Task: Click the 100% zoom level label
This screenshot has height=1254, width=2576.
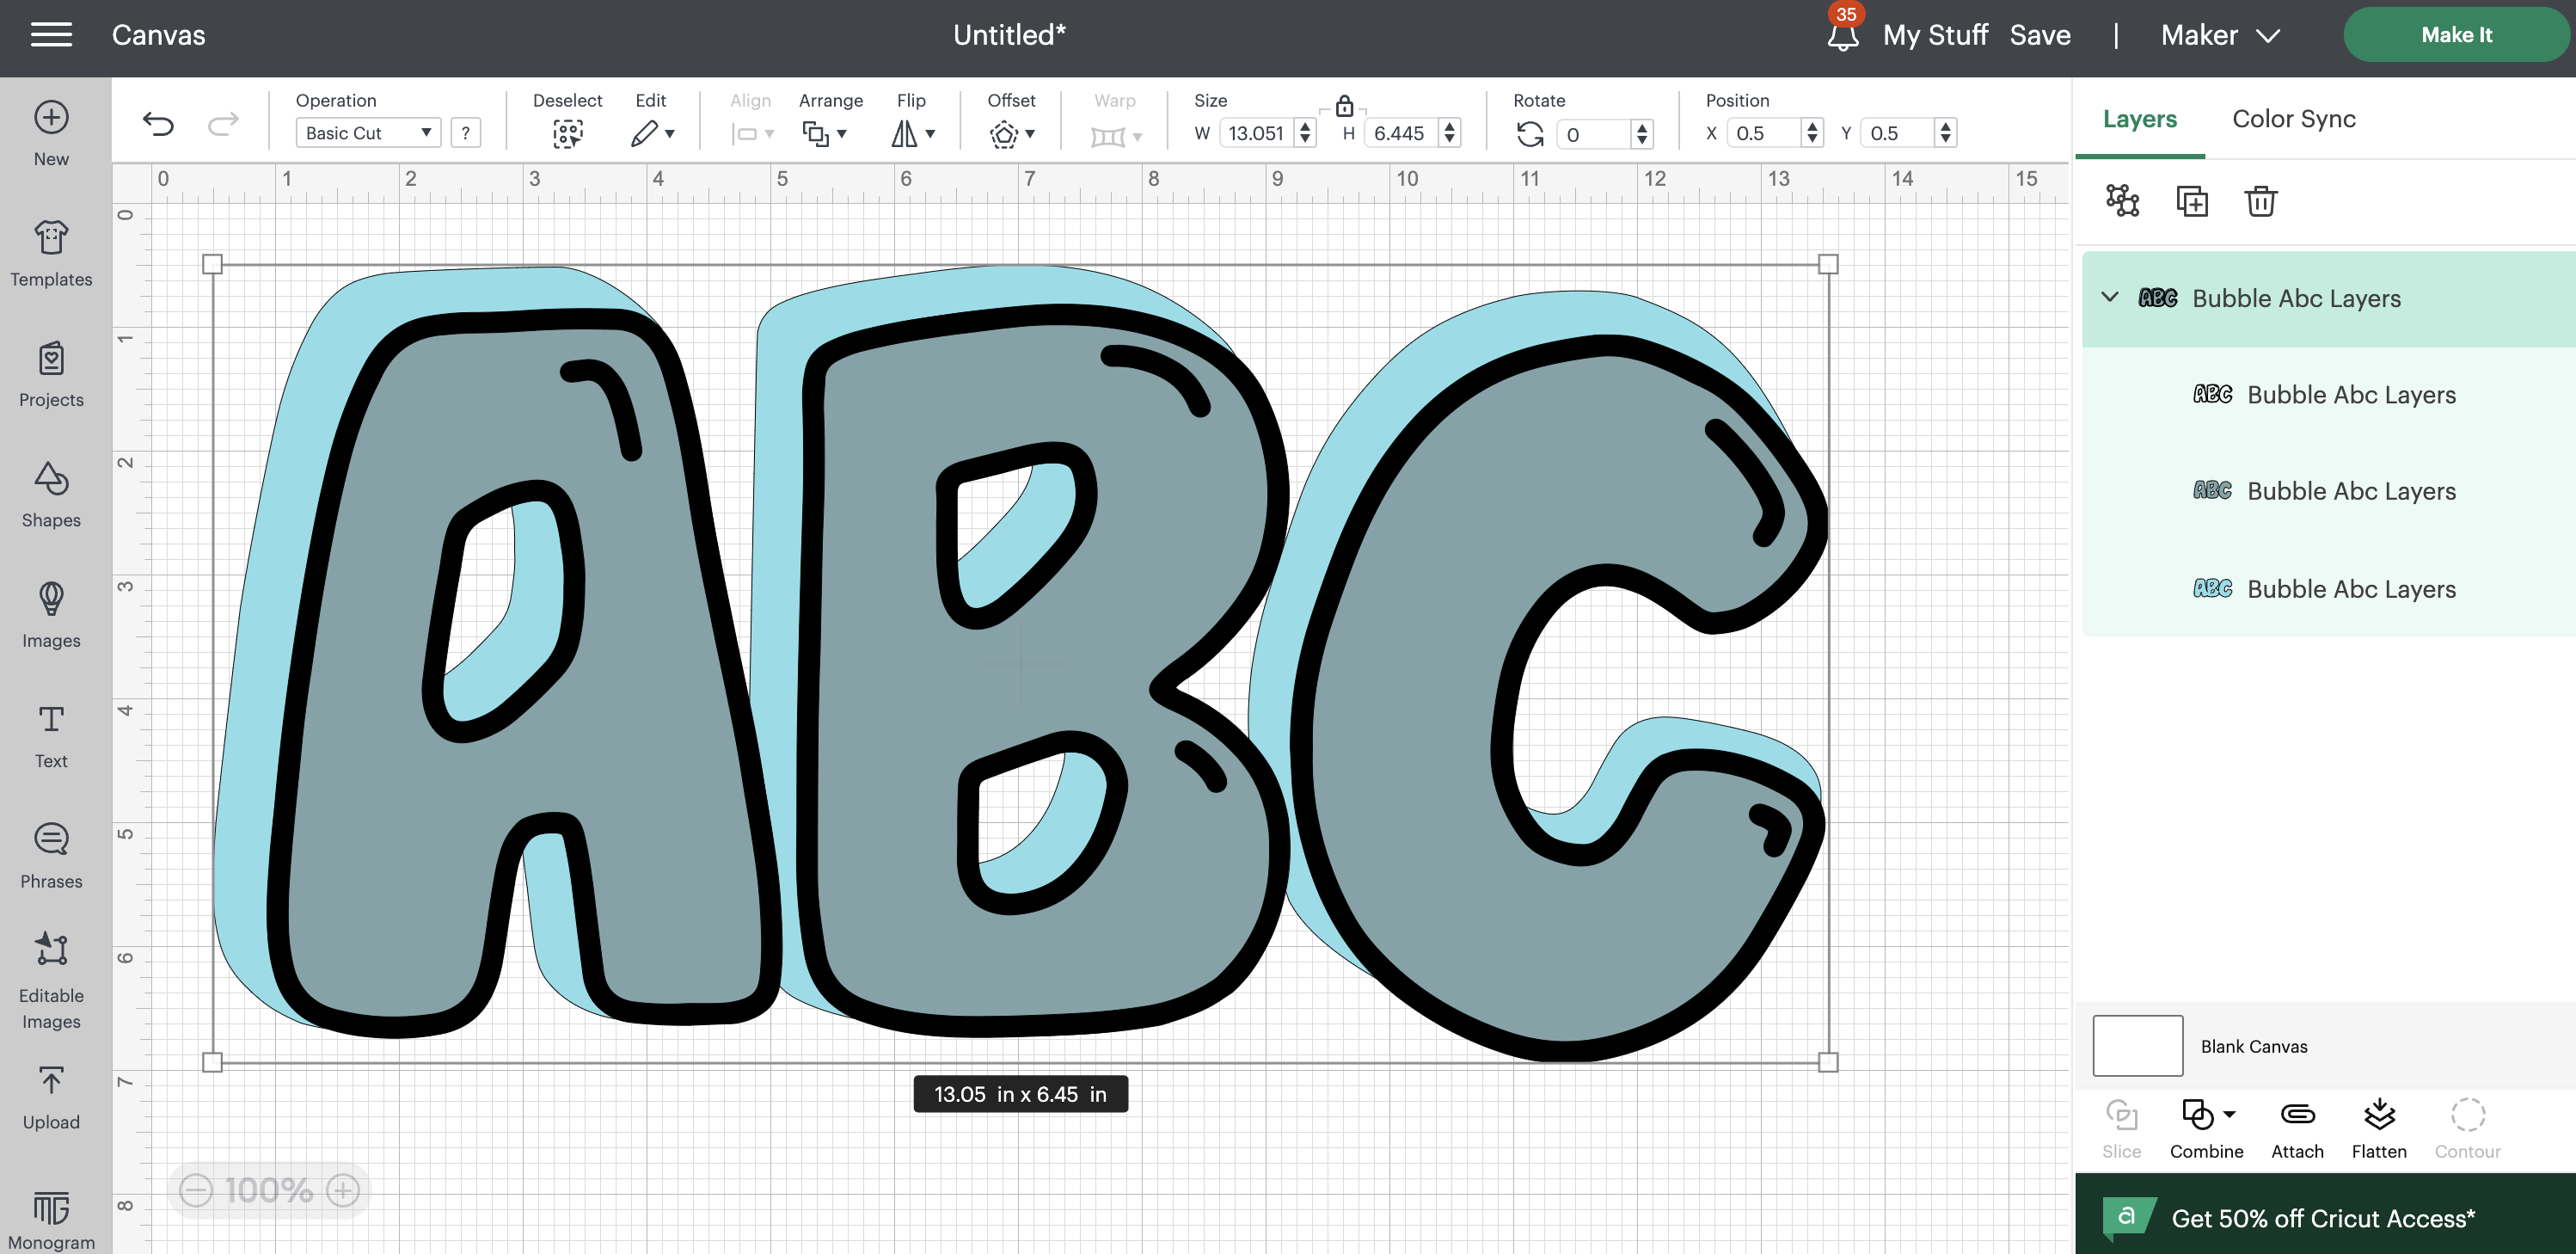Action: click(x=269, y=1190)
